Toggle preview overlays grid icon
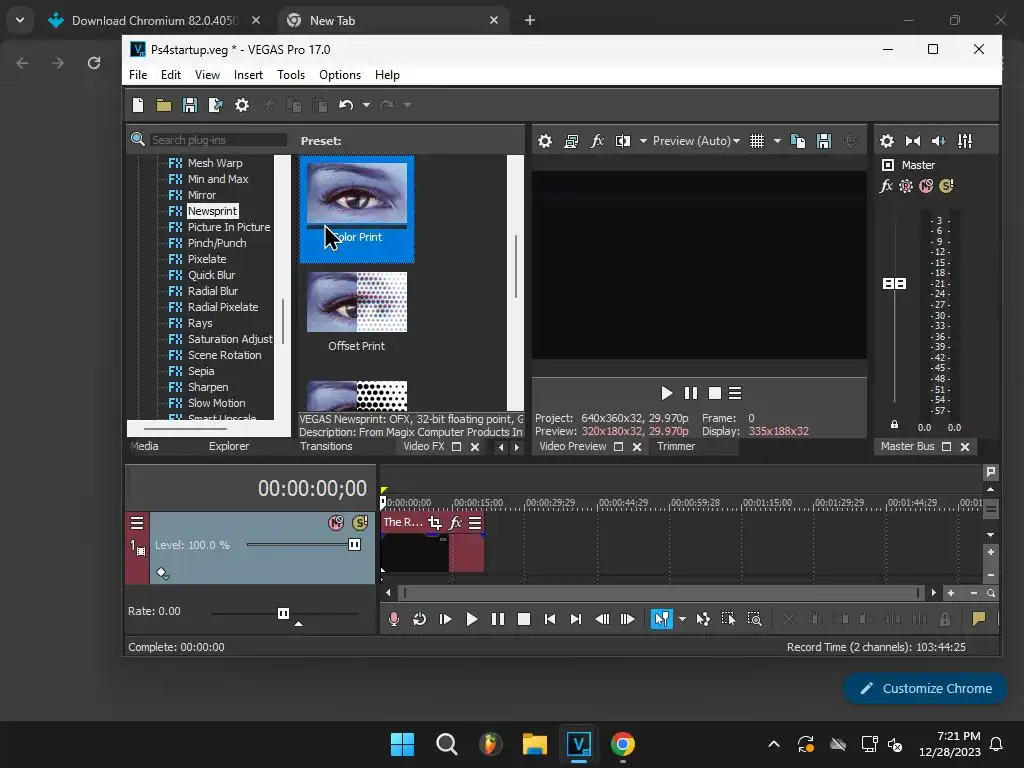This screenshot has height=768, width=1024. 757,141
